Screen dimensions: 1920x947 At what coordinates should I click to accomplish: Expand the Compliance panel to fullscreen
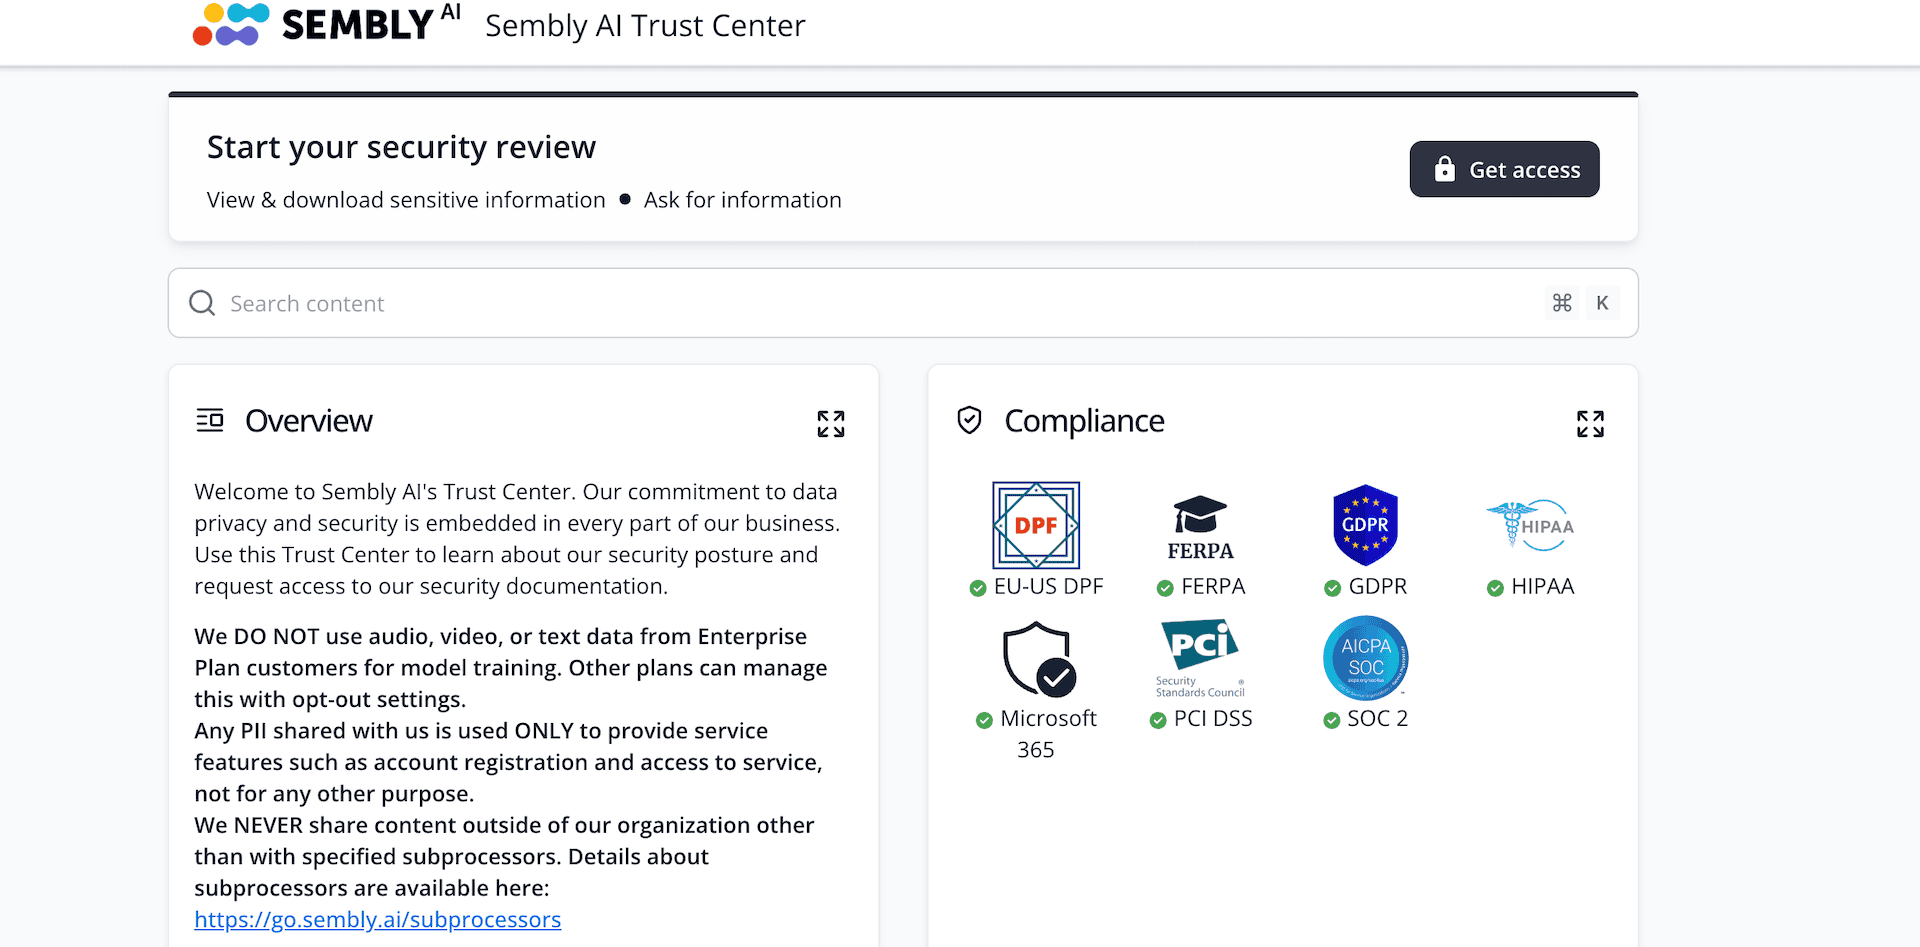click(1590, 424)
